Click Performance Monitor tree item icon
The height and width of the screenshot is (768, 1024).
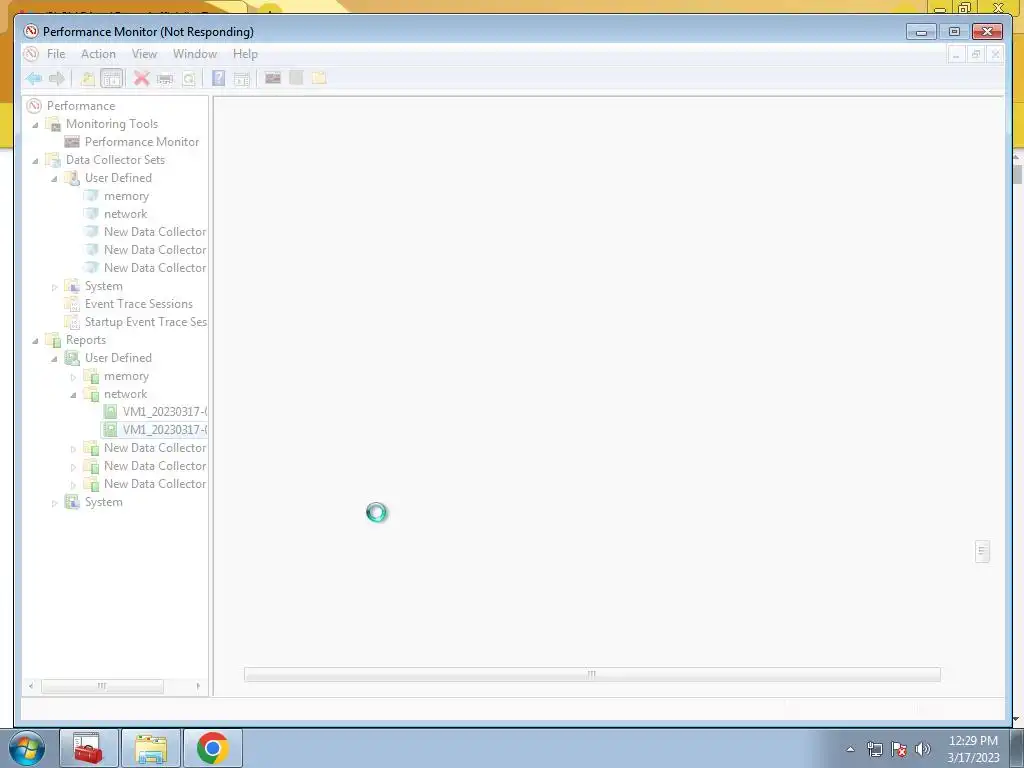72,142
